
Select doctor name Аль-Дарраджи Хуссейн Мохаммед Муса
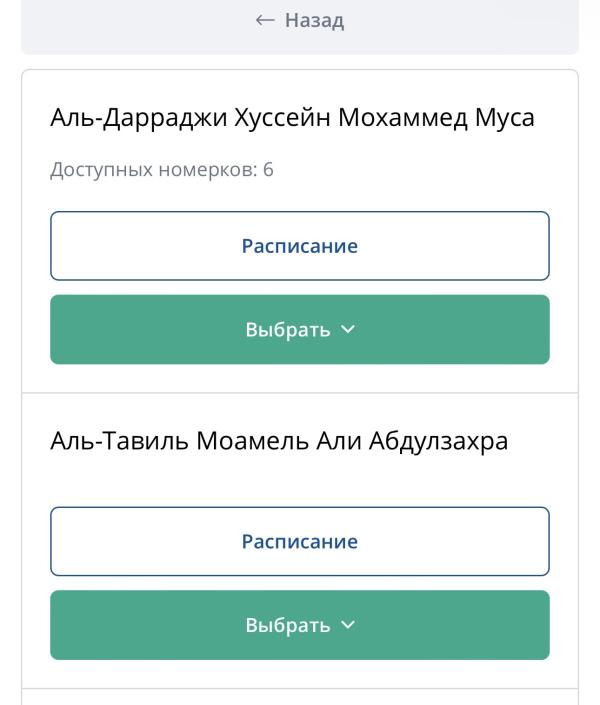pos(292,118)
